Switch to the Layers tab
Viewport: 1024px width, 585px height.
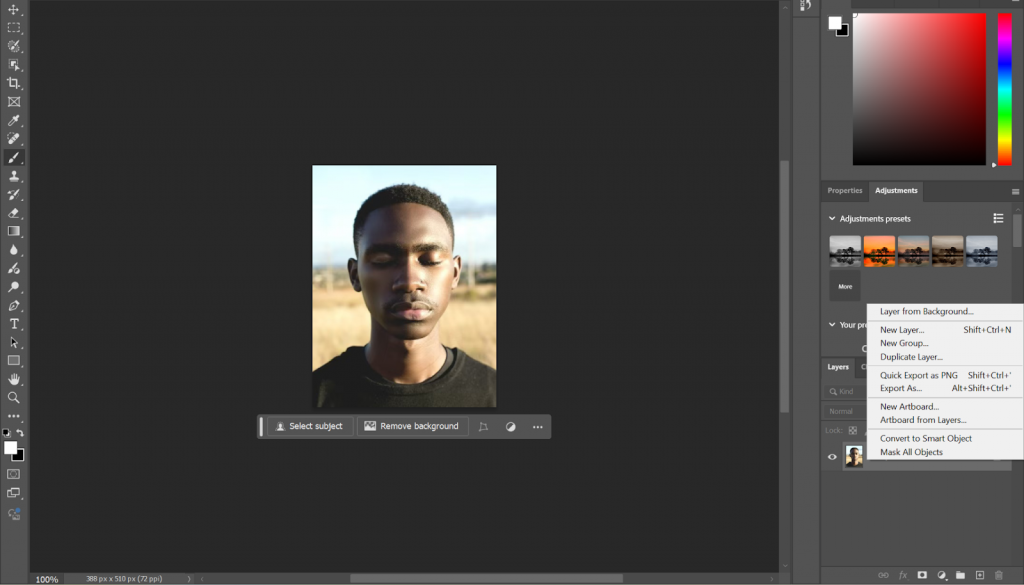[838, 367]
